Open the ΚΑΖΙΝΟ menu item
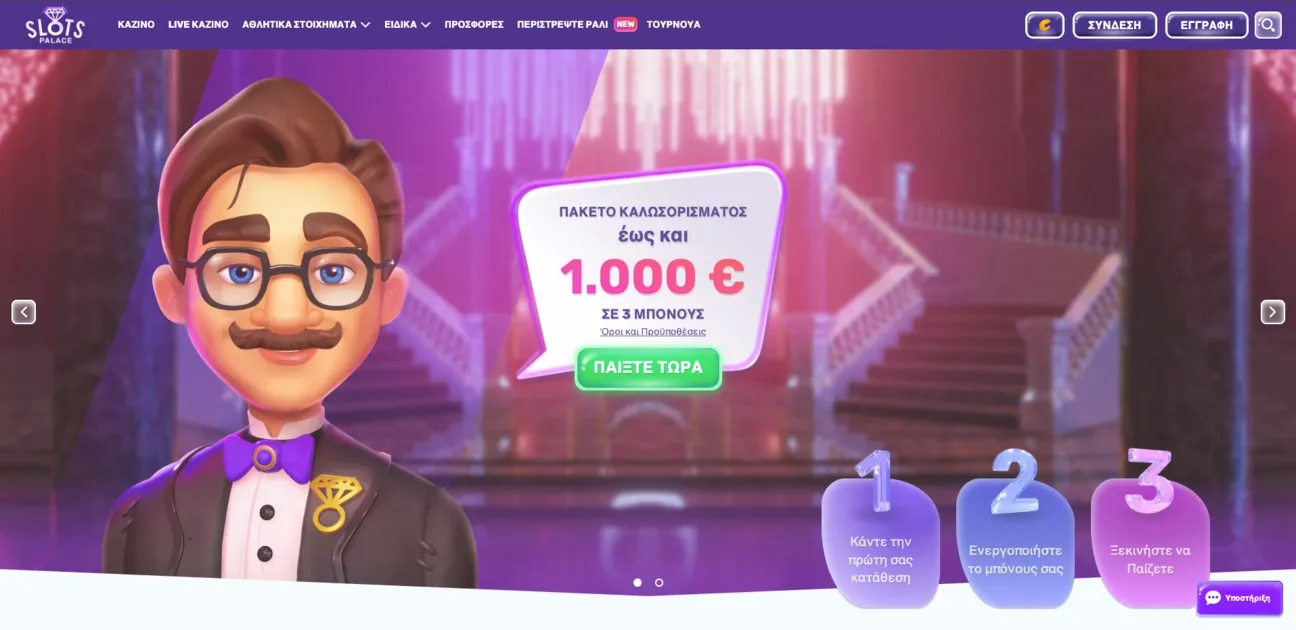Image resolution: width=1296 pixels, height=630 pixels. pos(136,24)
